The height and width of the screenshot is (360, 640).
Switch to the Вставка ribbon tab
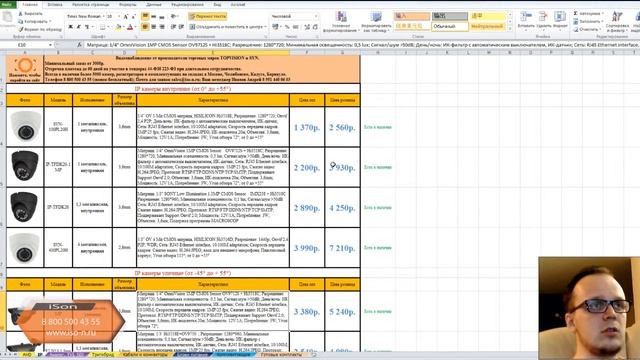click(x=55, y=4)
